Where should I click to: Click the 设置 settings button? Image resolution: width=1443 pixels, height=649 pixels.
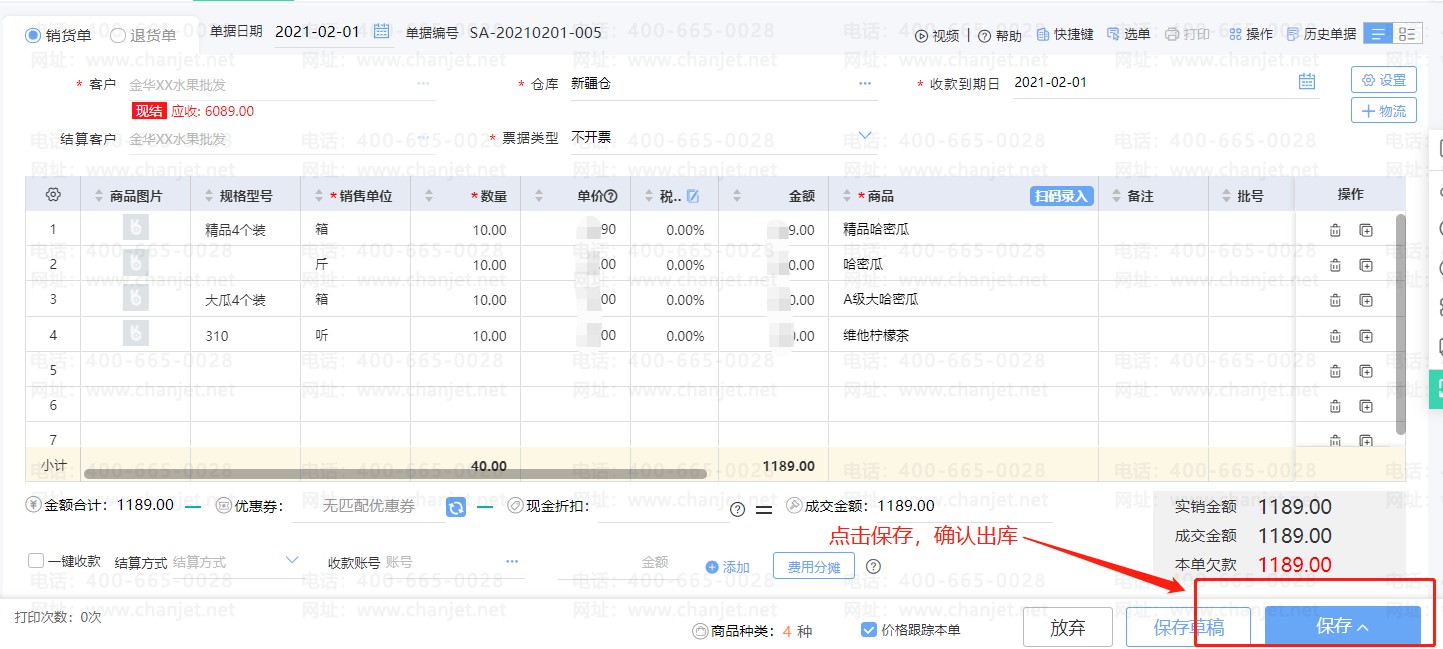point(1384,80)
